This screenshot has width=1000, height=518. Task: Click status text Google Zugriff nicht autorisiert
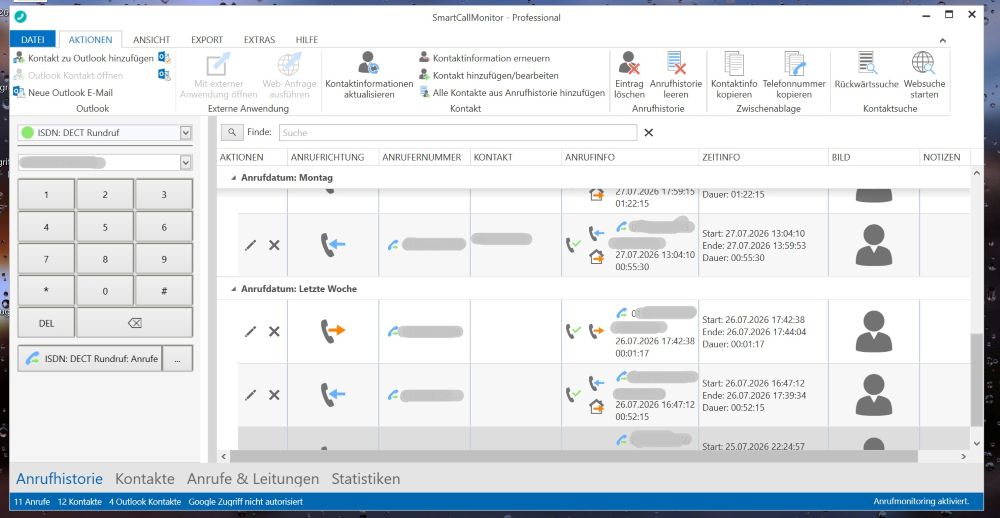246,502
